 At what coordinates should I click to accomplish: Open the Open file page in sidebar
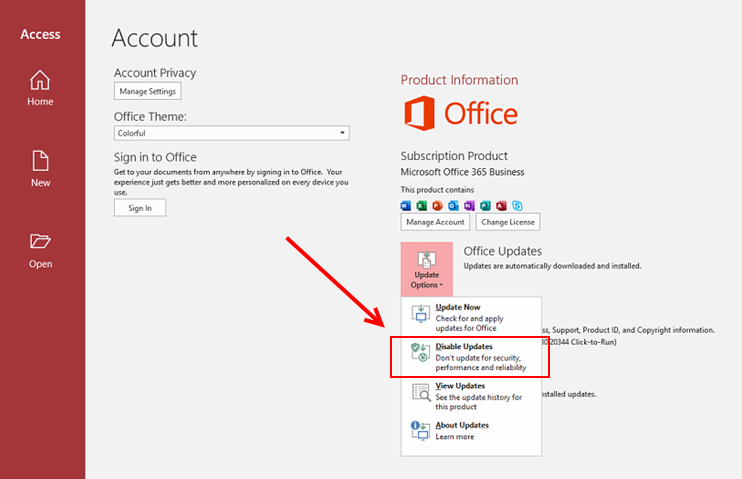[40, 251]
